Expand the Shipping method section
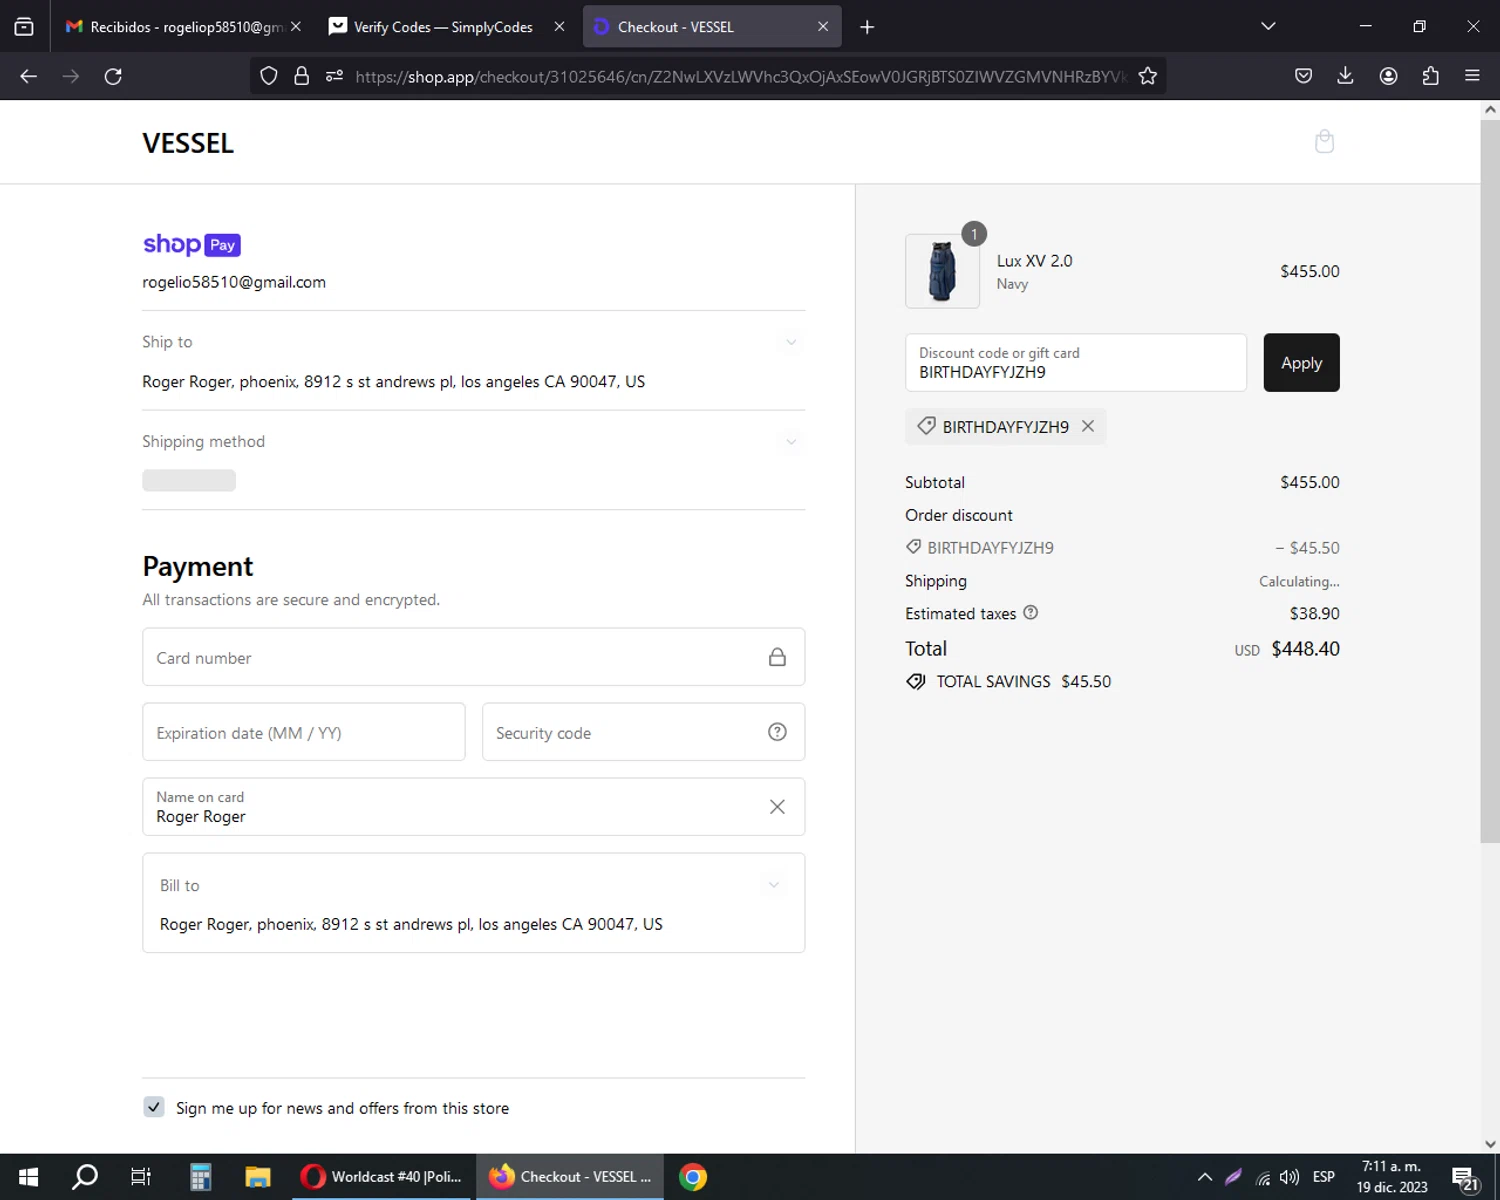Viewport: 1500px width, 1200px height. [x=791, y=441]
